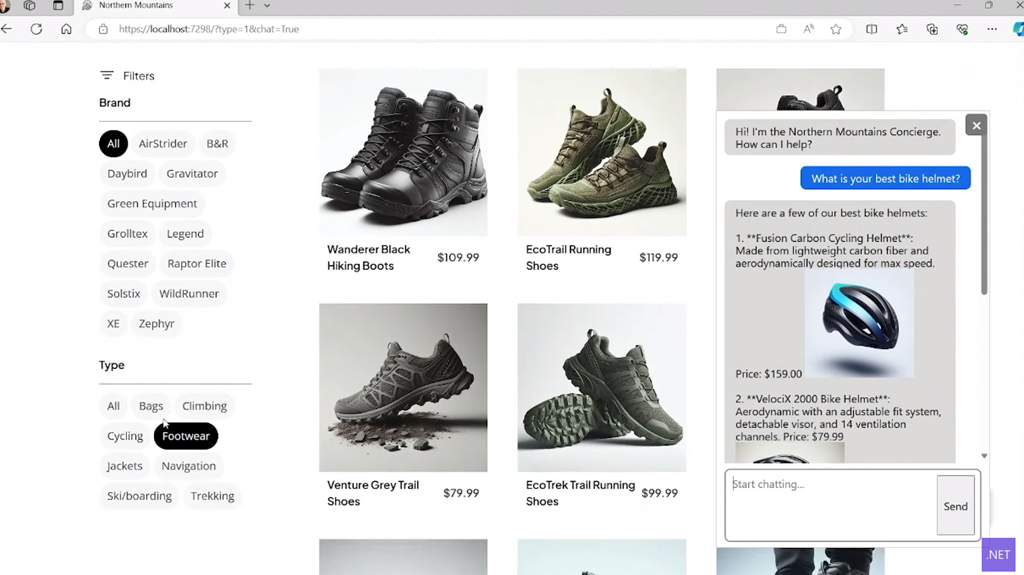The height and width of the screenshot is (575, 1024).
Task: Click the Venture Grey Trail Shoes title
Action: tap(373, 493)
